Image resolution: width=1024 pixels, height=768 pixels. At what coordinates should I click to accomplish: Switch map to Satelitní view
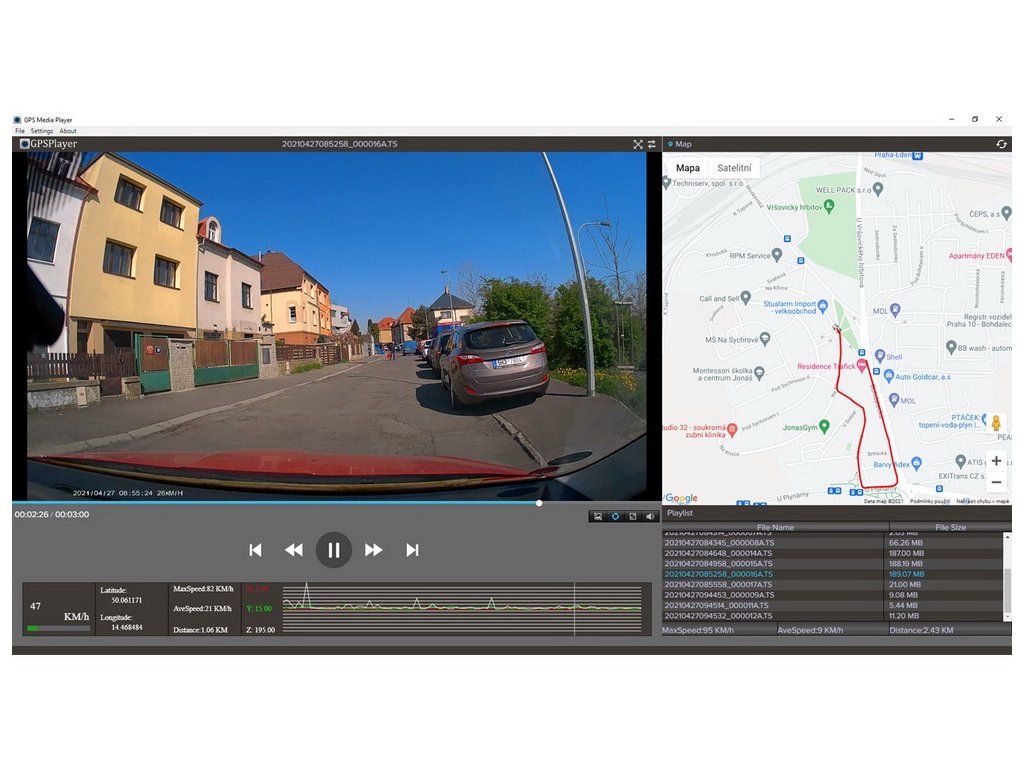click(x=735, y=168)
